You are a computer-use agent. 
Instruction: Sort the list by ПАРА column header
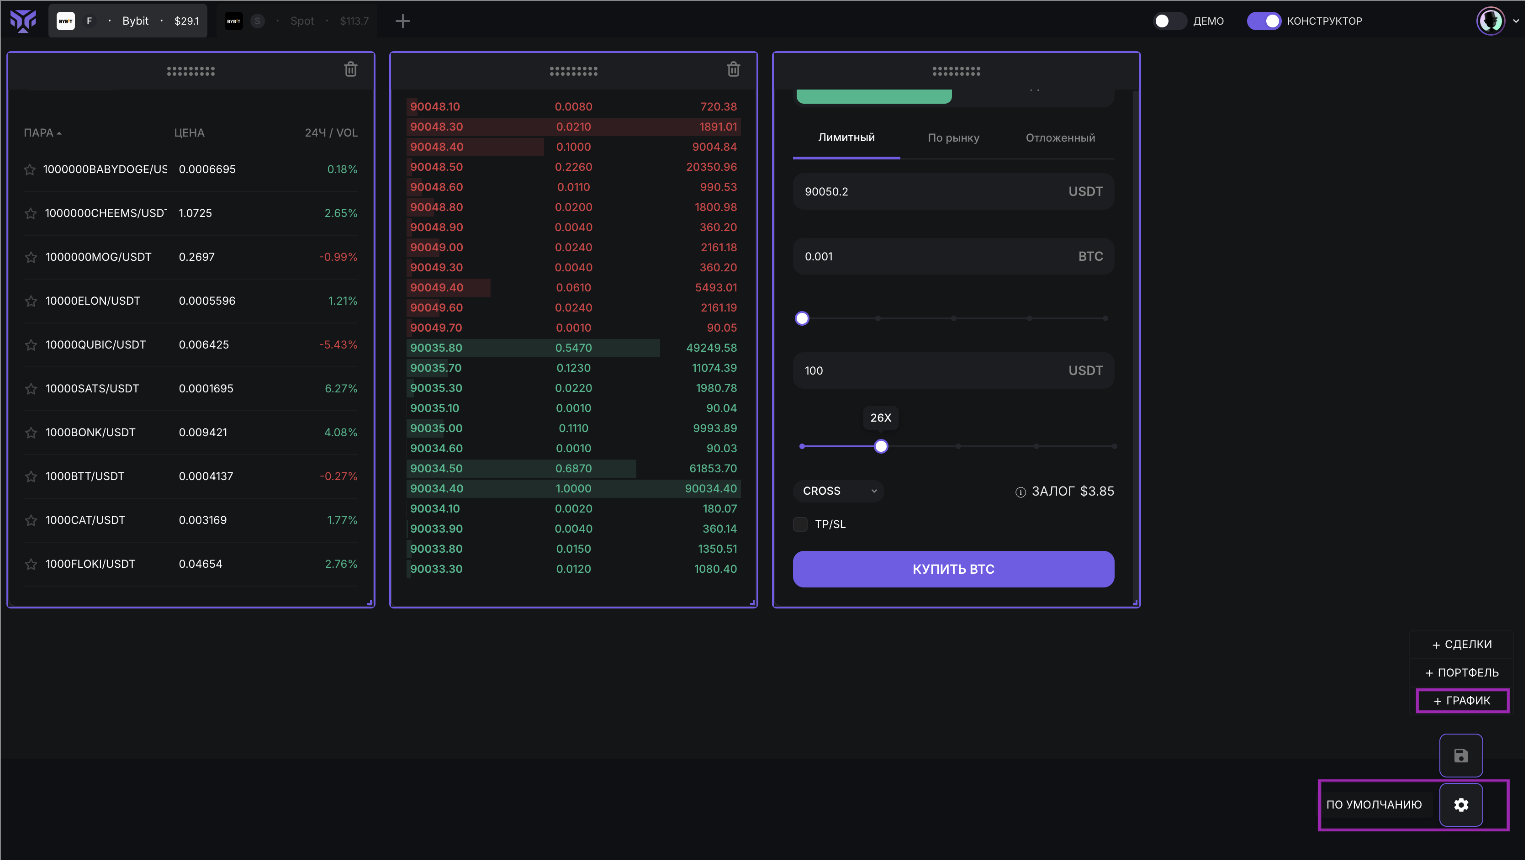click(42, 133)
